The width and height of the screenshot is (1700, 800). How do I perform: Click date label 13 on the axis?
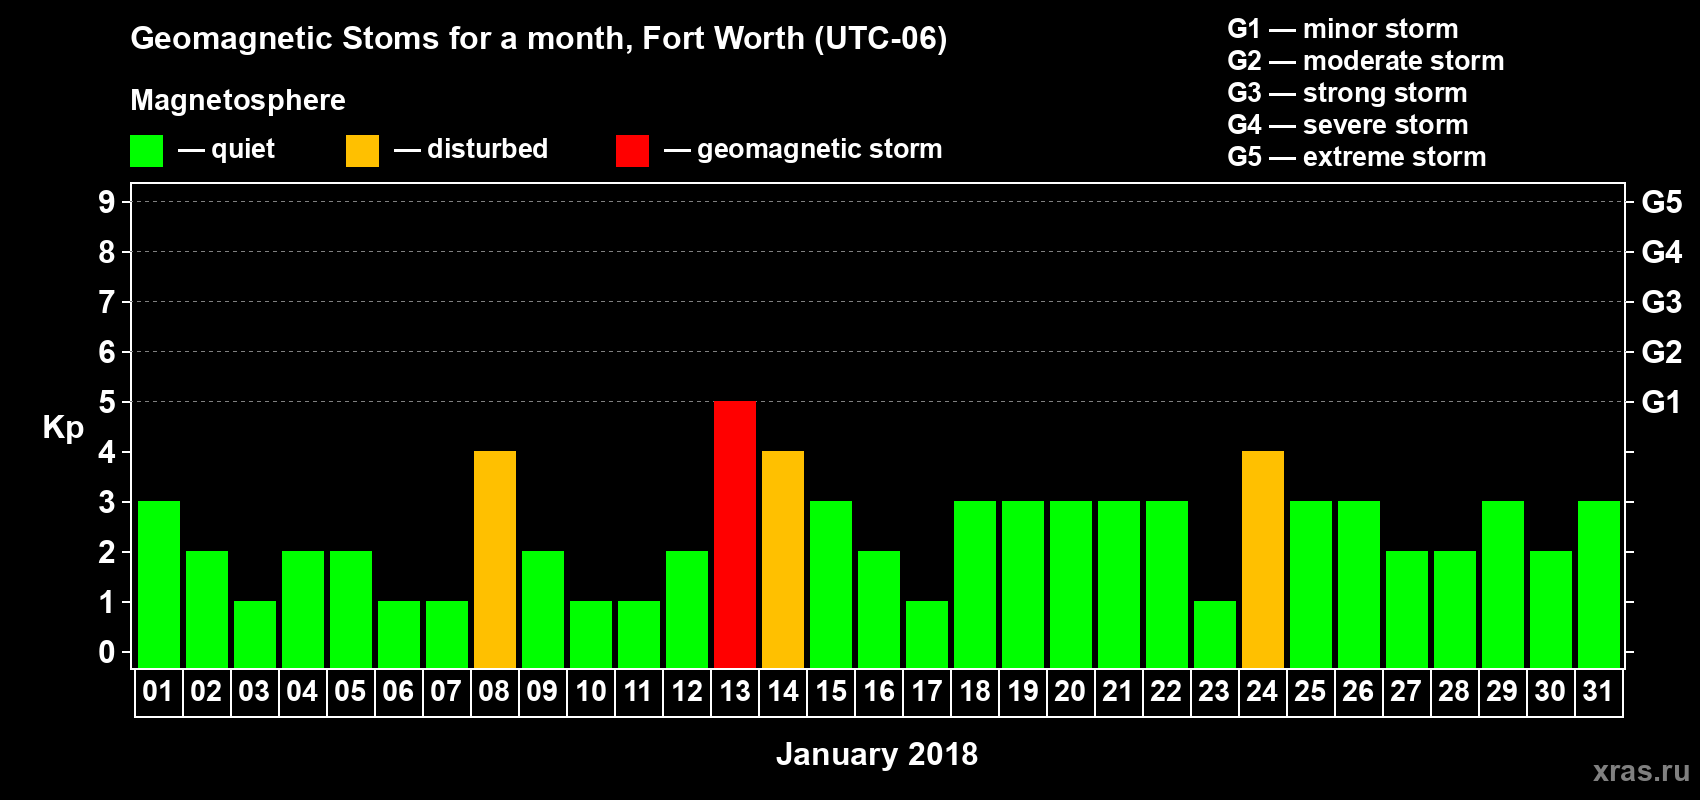pos(735,692)
